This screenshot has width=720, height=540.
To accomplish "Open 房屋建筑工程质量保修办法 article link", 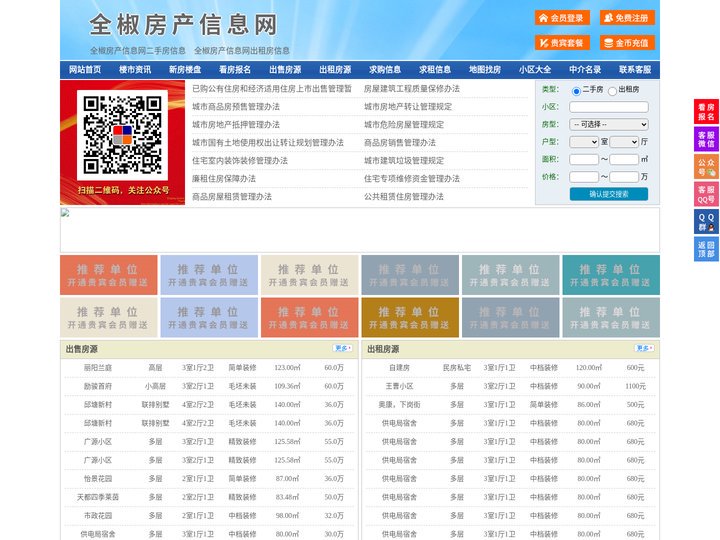I will [412, 89].
